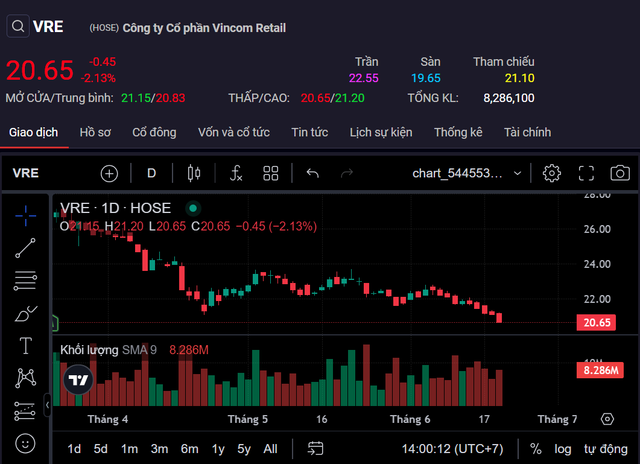640x464 pixels.
Task: Click the search magnifier icon
Action: coord(16,27)
